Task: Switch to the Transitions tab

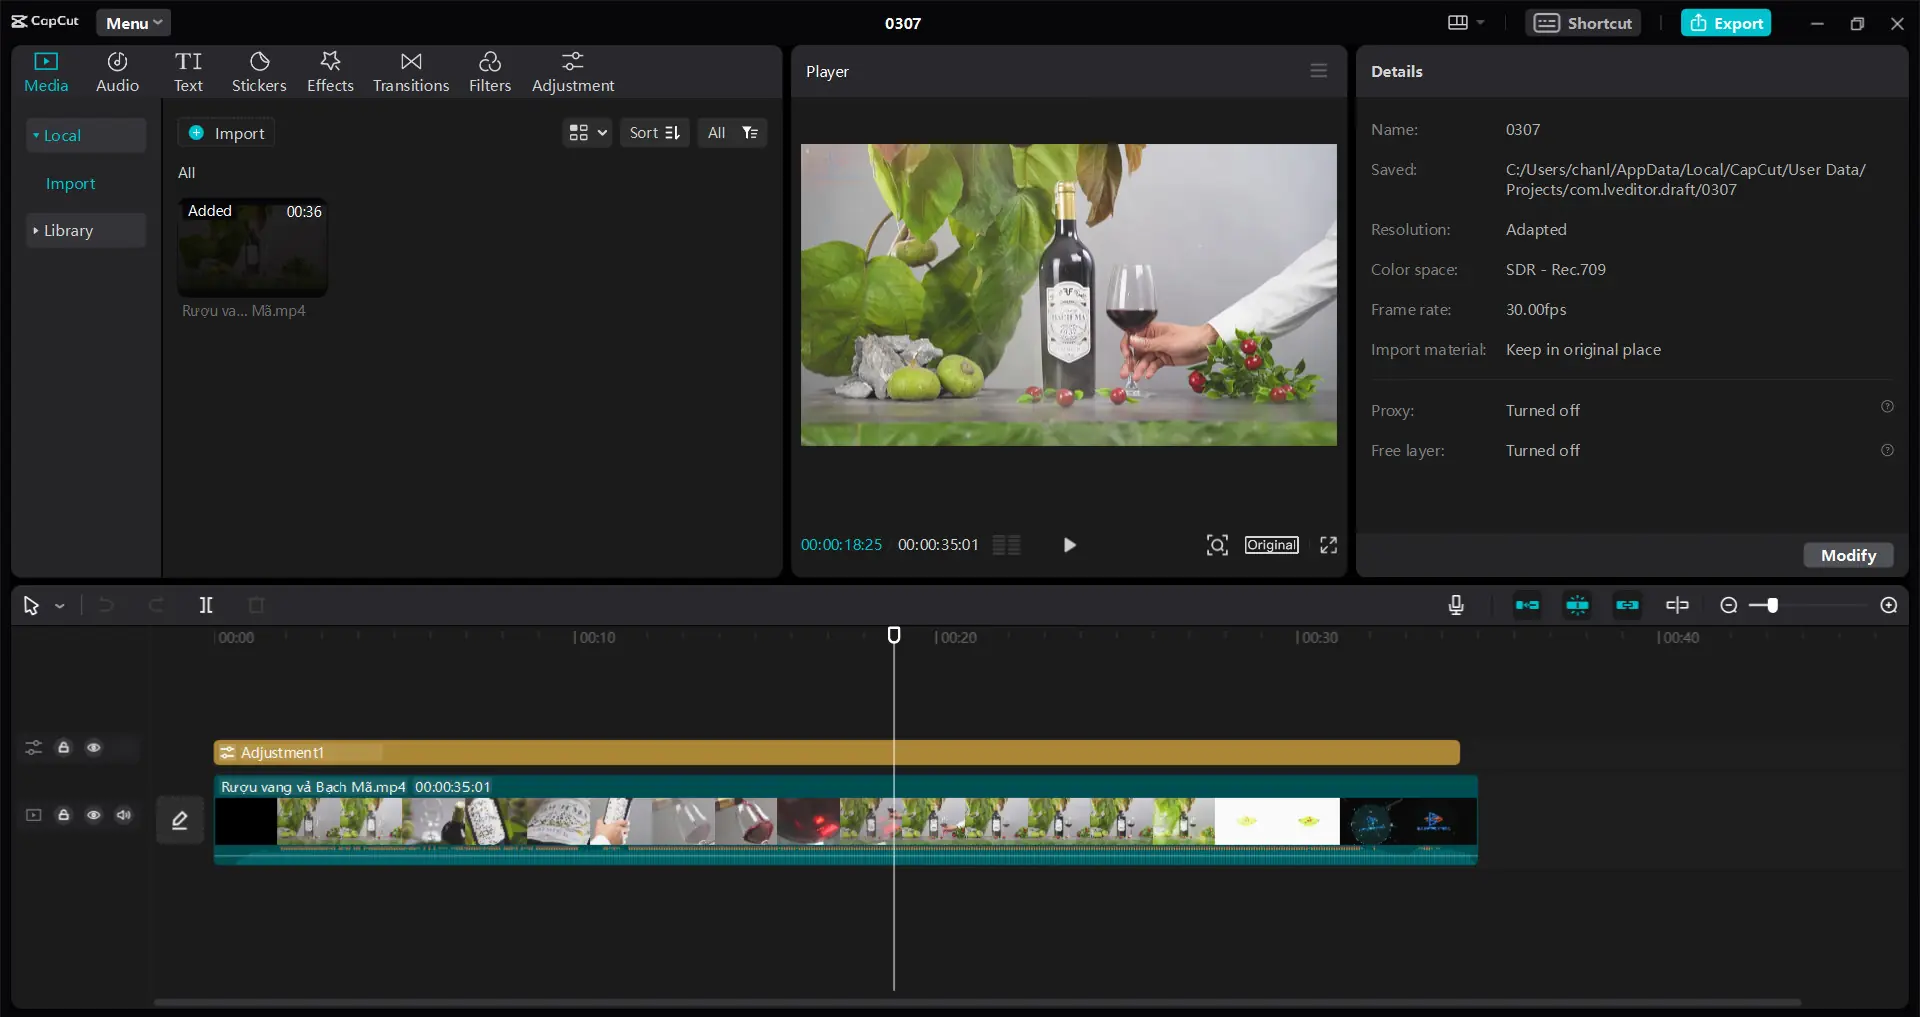Action: pyautogui.click(x=411, y=72)
